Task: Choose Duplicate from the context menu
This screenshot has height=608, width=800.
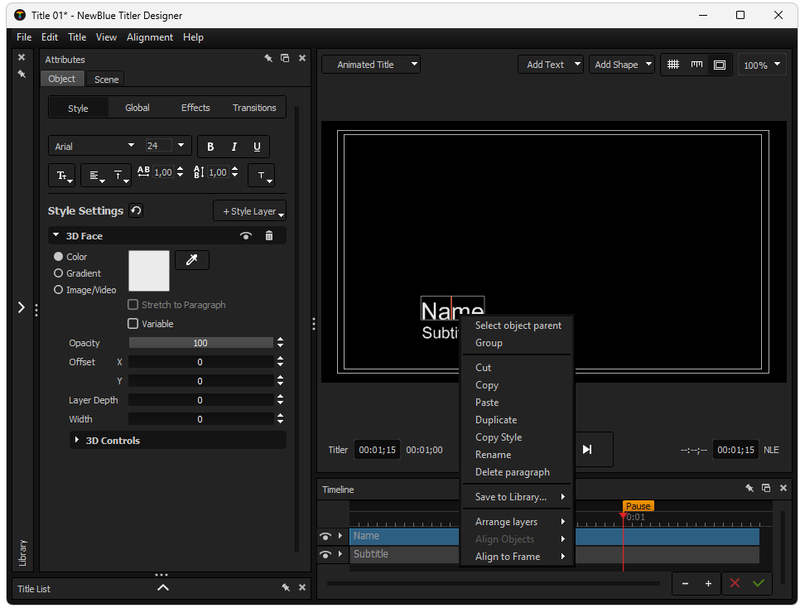Action: [496, 420]
